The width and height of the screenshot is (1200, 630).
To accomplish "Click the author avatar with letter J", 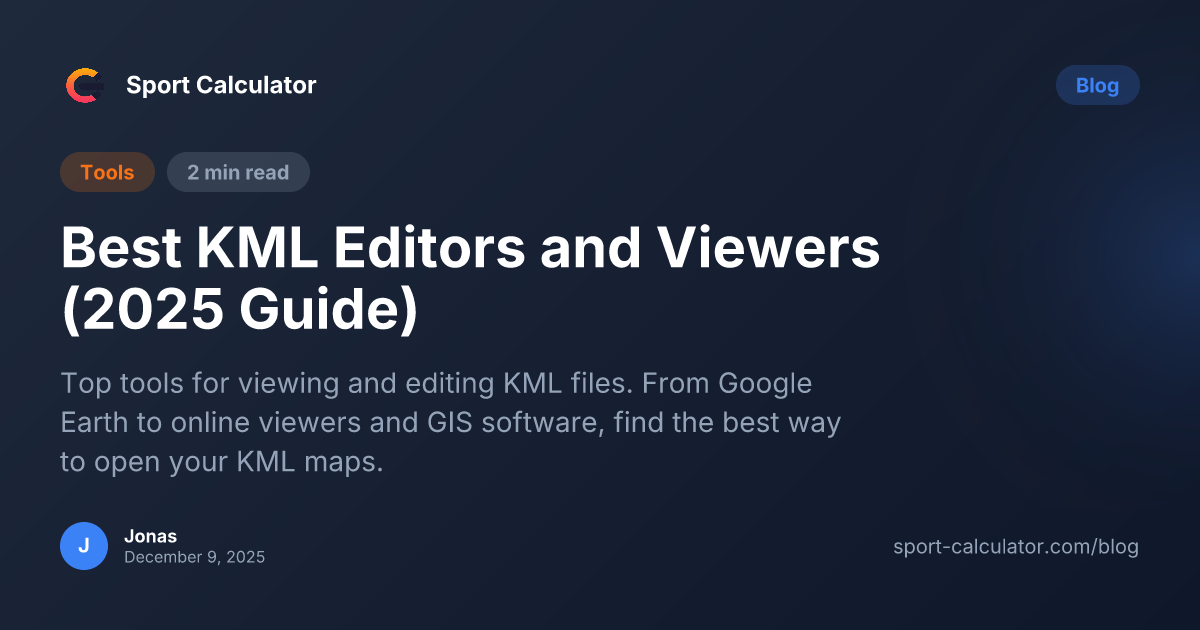I will (84, 546).
